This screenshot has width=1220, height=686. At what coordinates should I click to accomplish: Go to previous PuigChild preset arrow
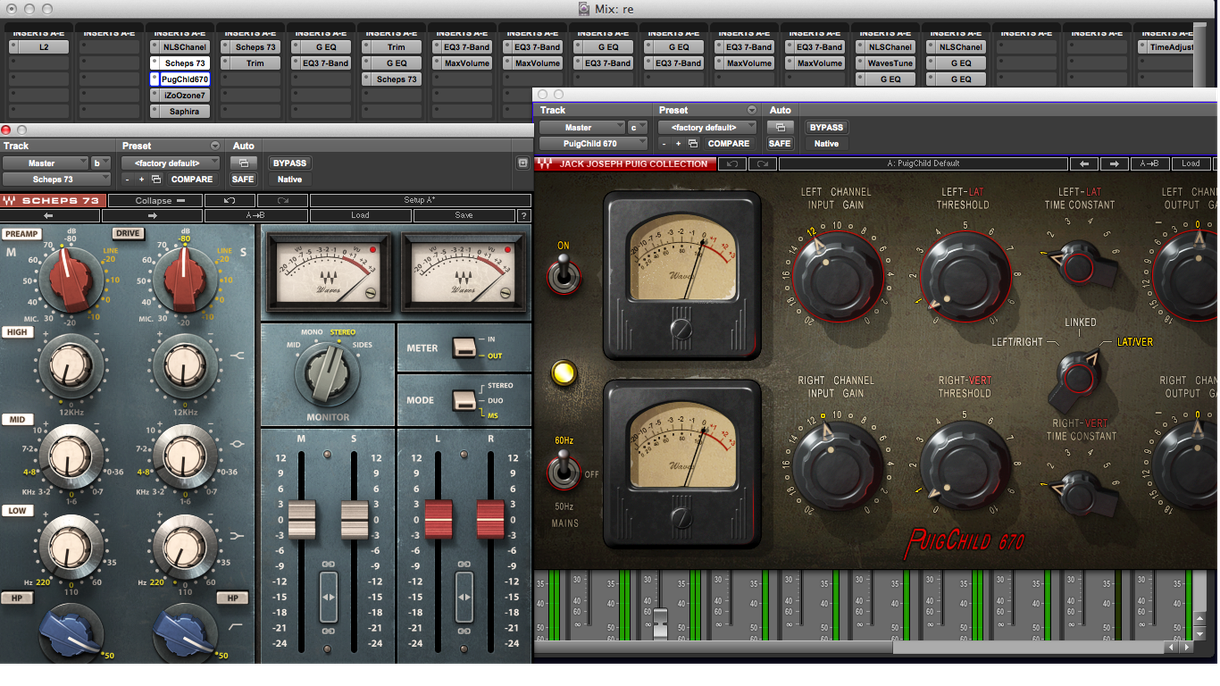coord(1084,164)
